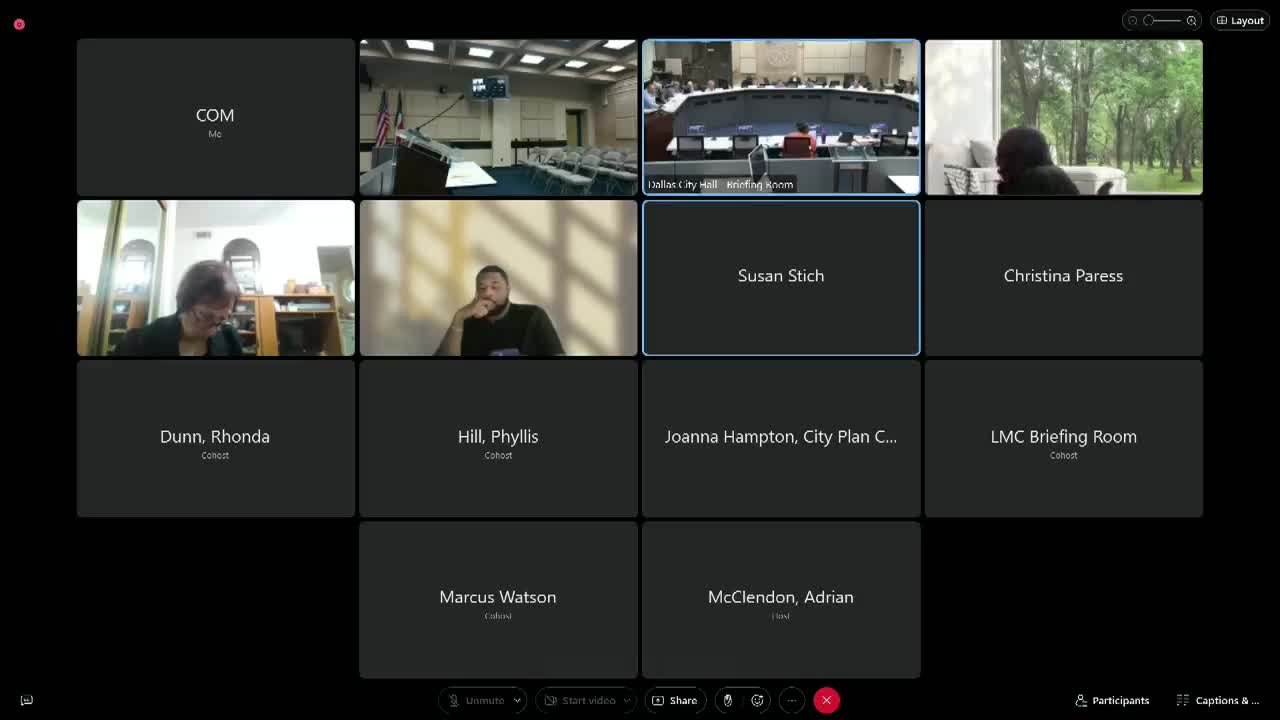Open the Participants panel
The height and width of the screenshot is (720, 1280).
pos(1112,700)
